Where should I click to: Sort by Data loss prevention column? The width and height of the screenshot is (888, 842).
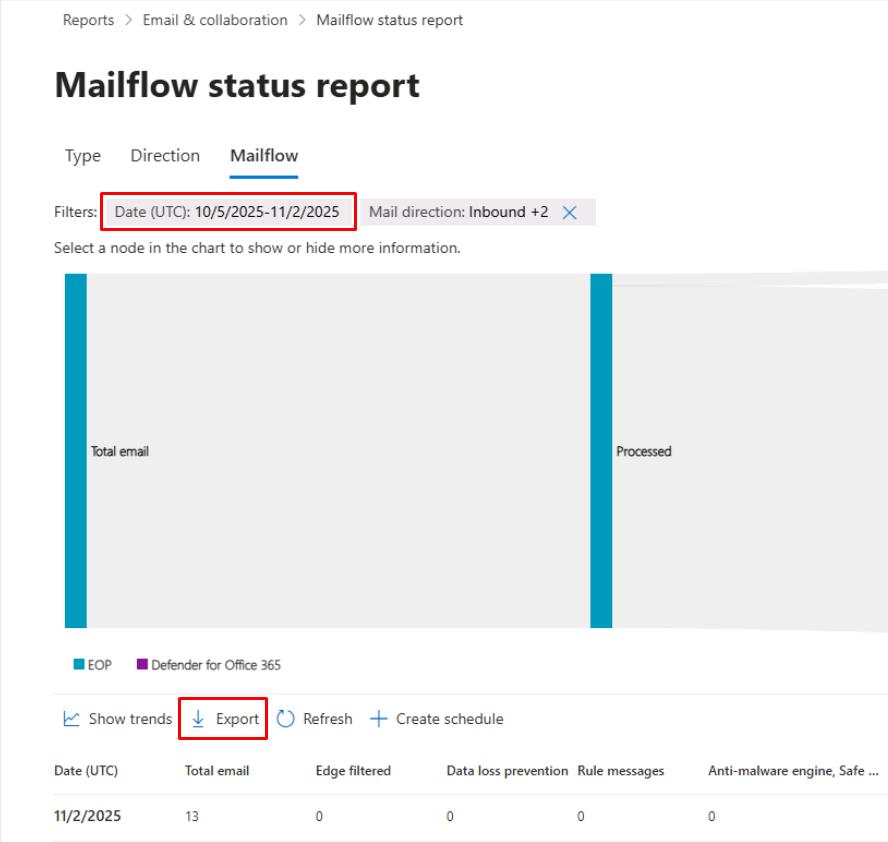point(507,771)
